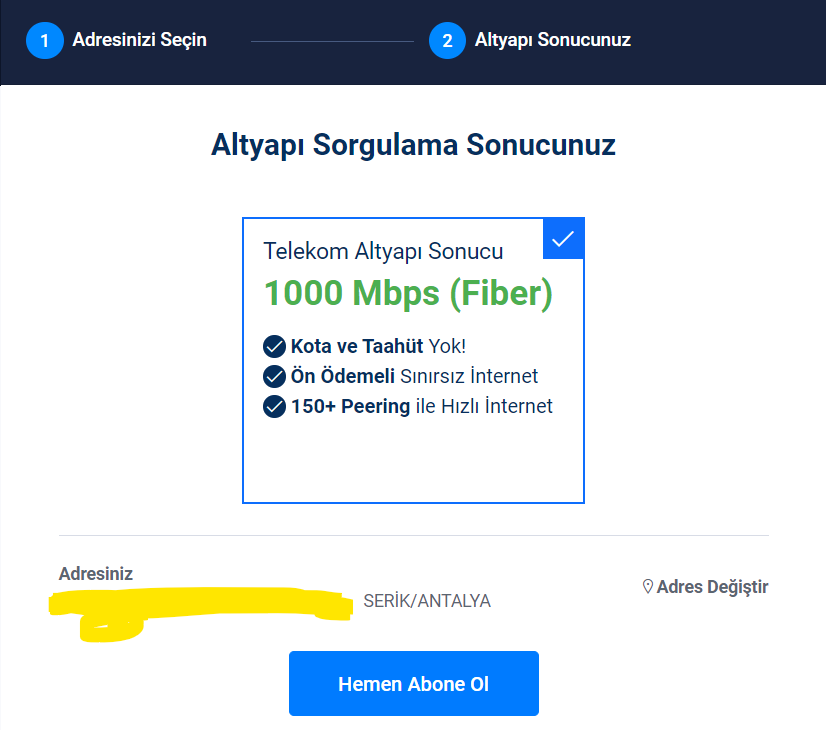Click the step 2 circle icon
Screen dimensions: 826x730
click(x=448, y=41)
